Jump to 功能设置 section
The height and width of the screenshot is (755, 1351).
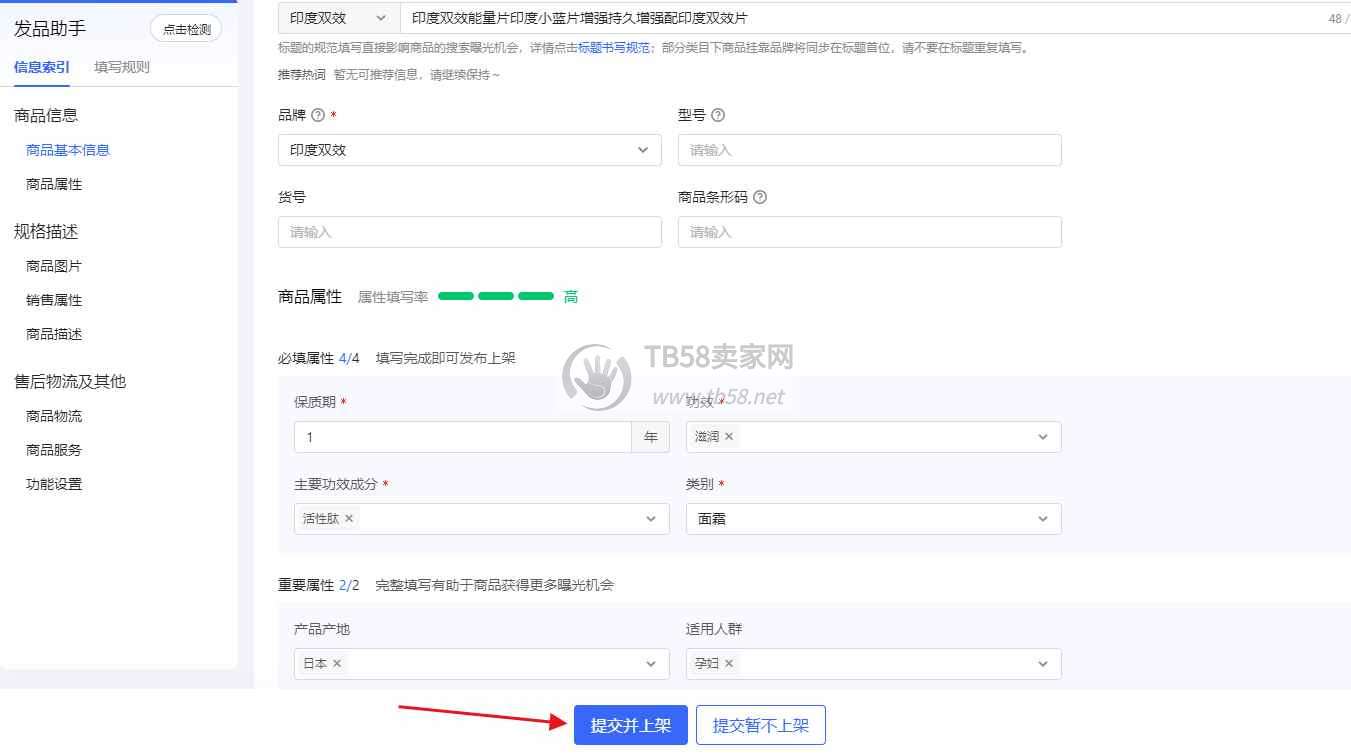click(54, 484)
